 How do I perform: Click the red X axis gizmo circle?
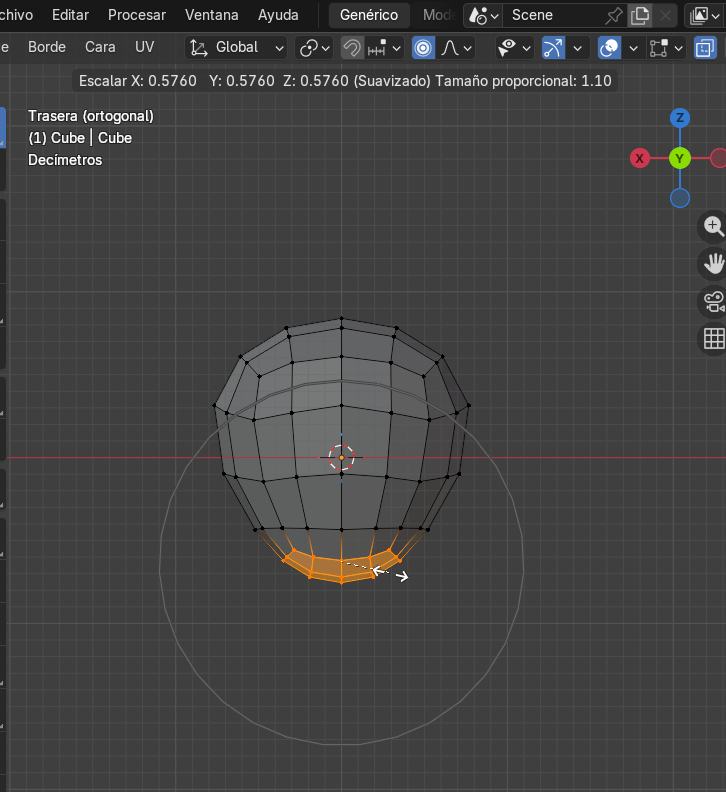click(x=640, y=158)
